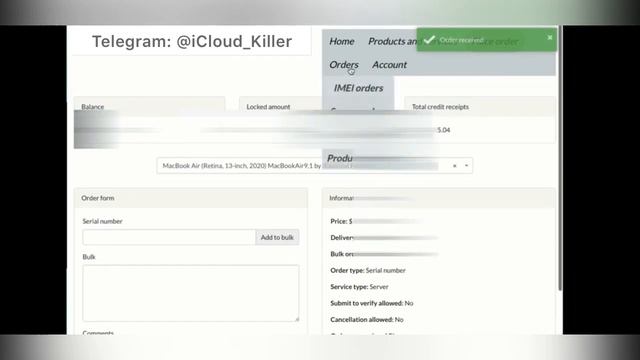The width and height of the screenshot is (640, 360).
Task: Select IMEI orders from the dropdown
Action: (x=358, y=88)
